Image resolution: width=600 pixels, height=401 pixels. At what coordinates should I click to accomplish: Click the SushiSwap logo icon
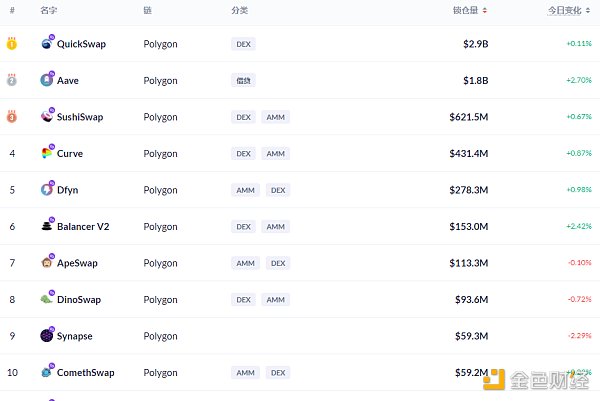(47, 117)
